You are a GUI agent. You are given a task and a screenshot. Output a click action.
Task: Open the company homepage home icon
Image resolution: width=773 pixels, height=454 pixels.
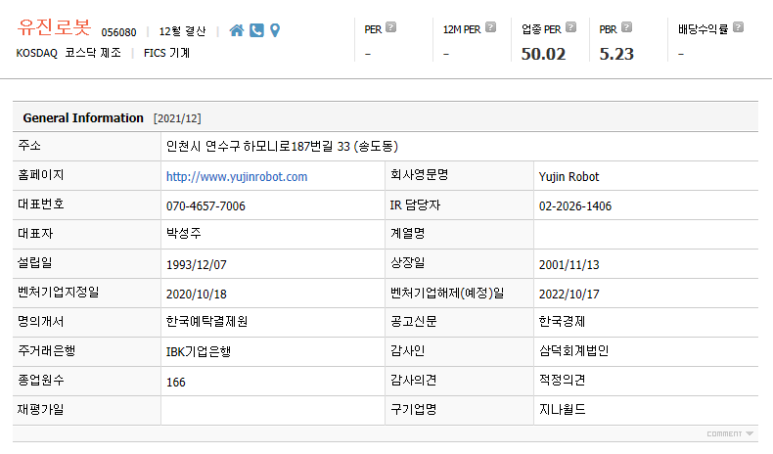[x=237, y=31]
